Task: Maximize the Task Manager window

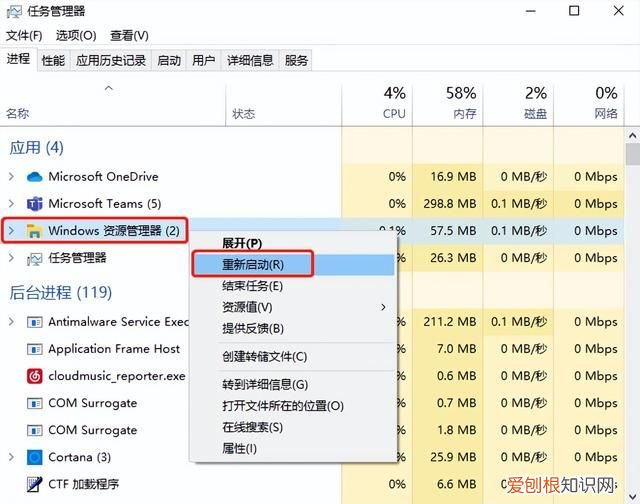Action: (574, 11)
